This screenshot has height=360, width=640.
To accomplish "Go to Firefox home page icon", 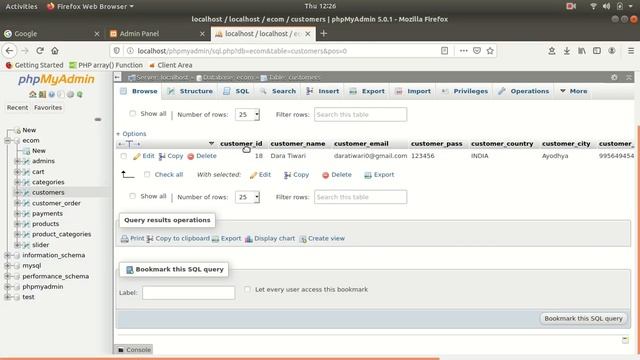I will click(55, 51).
